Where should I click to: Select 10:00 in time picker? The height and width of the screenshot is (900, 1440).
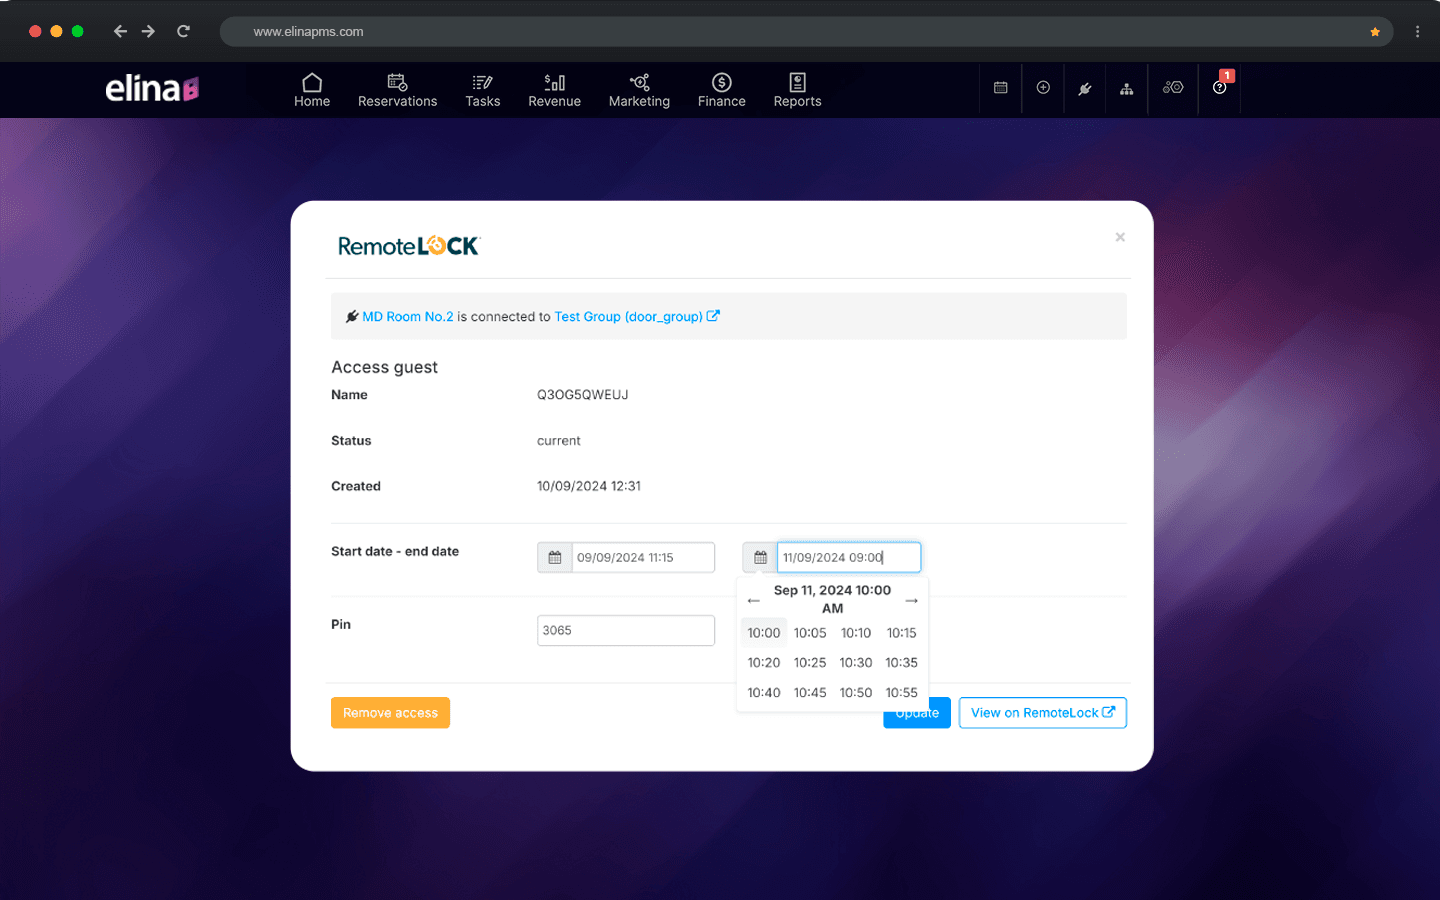point(764,633)
